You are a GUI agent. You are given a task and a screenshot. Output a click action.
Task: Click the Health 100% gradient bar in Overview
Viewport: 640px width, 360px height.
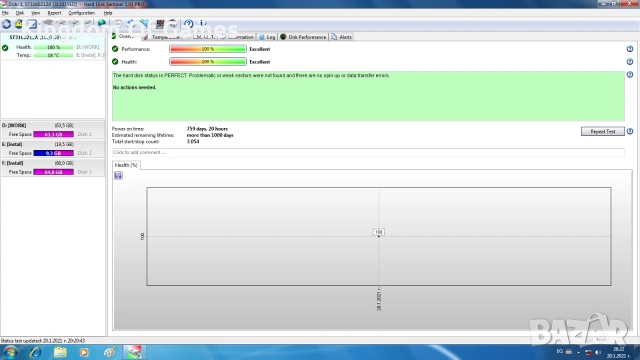(208, 62)
